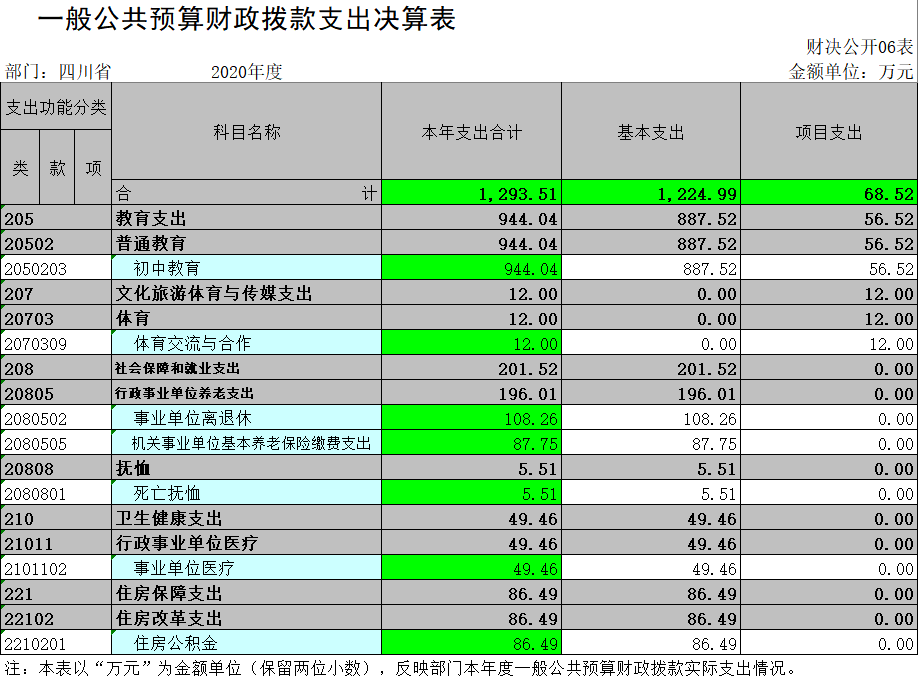Click the 基本支出 column header
918x680 pixels.
(x=650, y=132)
